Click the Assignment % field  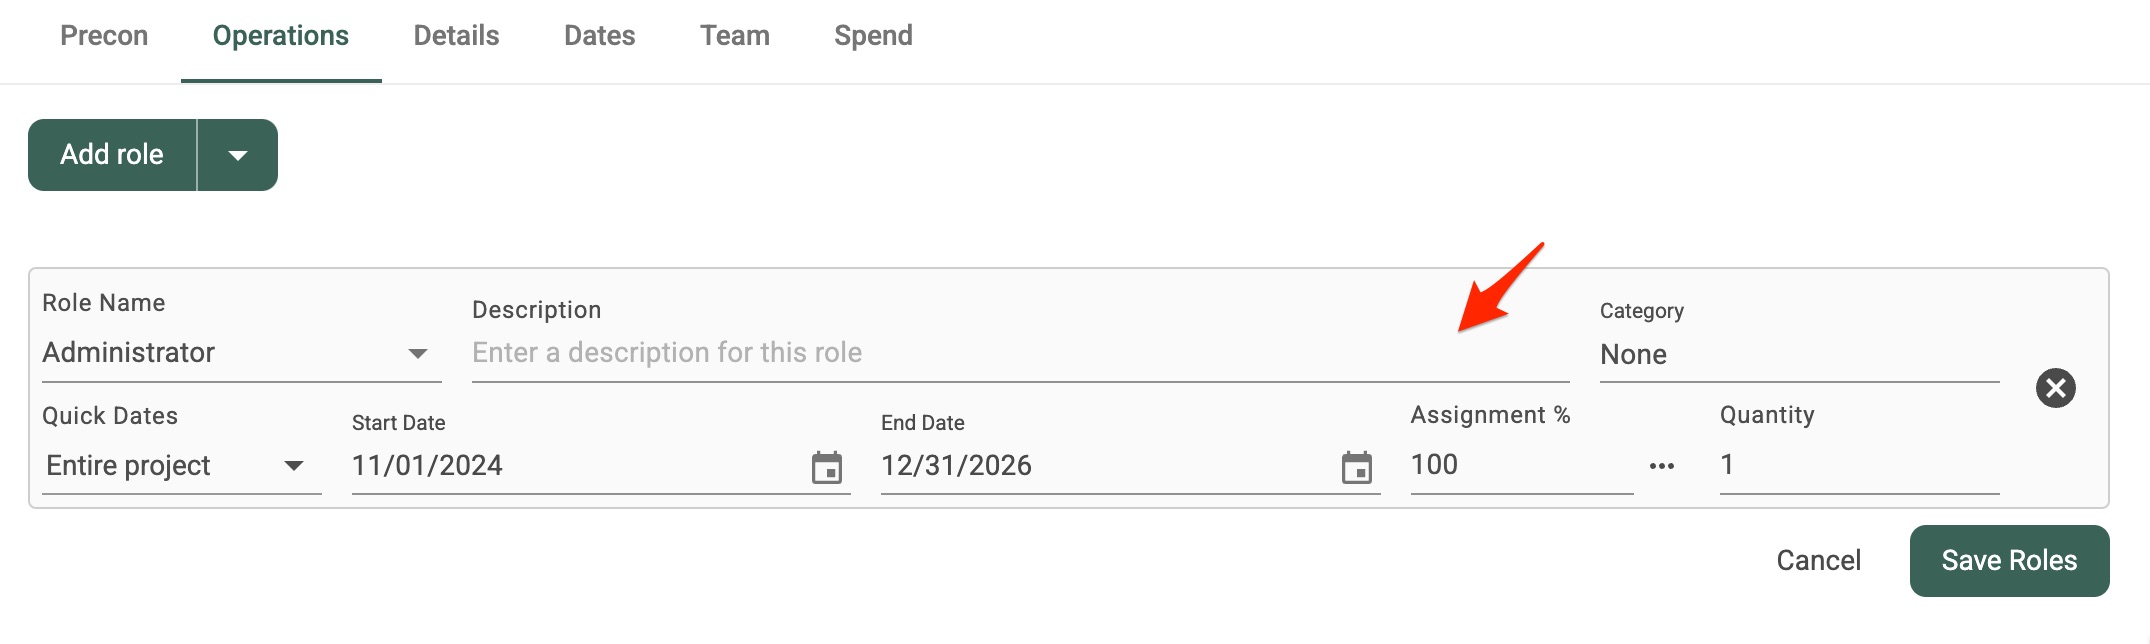(x=1521, y=465)
